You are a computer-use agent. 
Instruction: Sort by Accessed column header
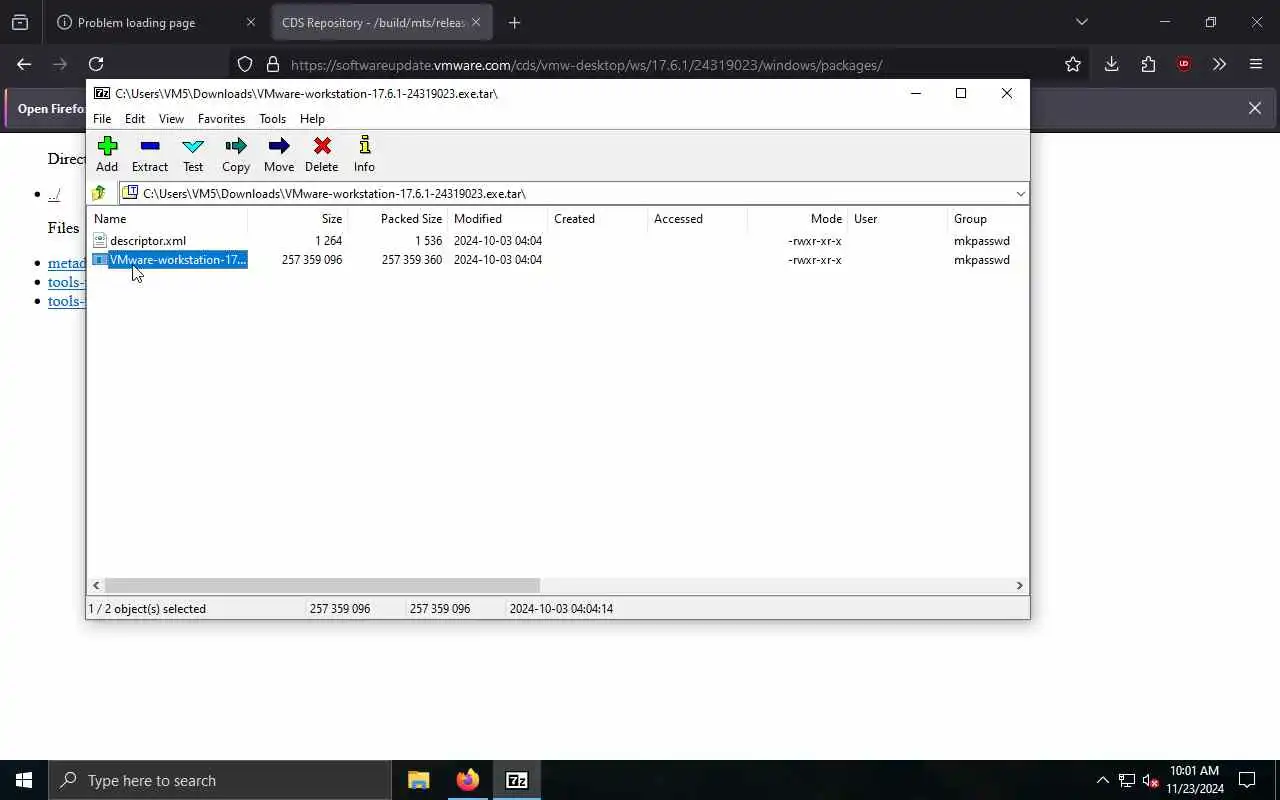[698, 218]
